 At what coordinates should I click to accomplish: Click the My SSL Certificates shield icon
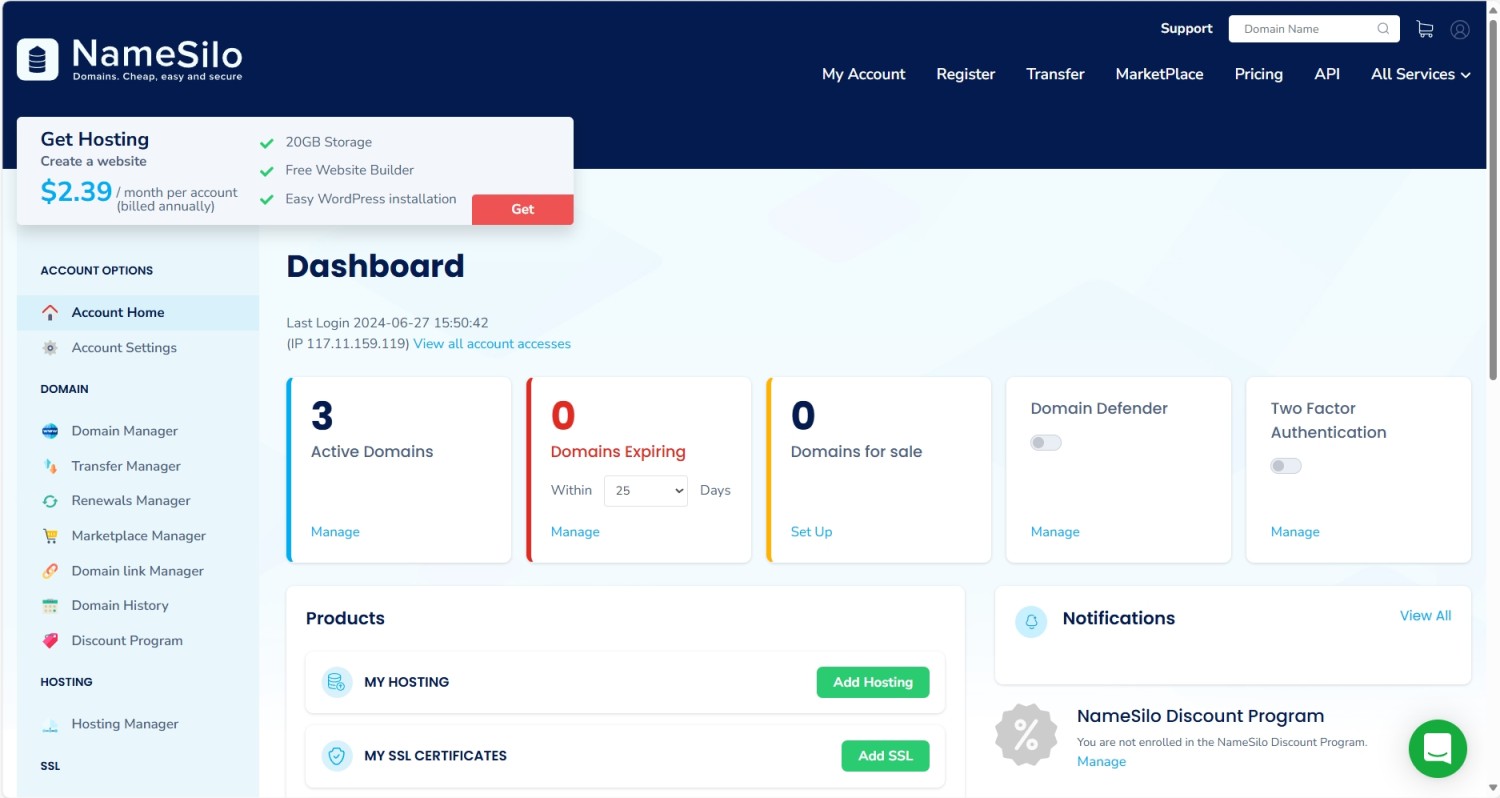[337, 756]
